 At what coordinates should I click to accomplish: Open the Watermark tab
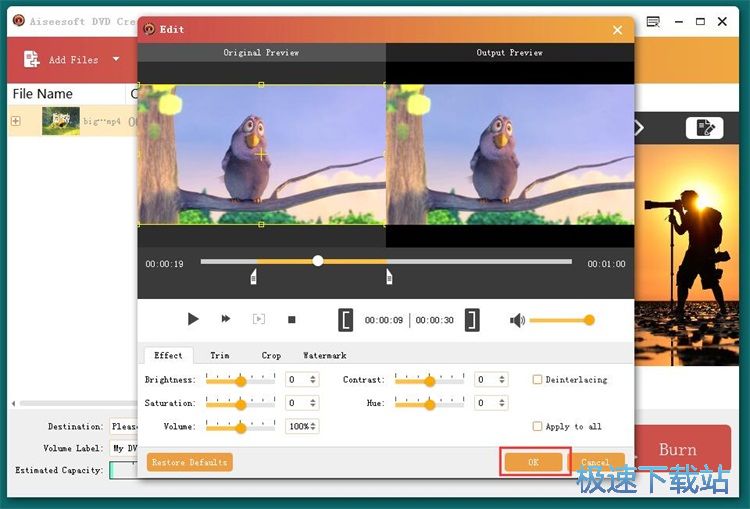pos(325,355)
